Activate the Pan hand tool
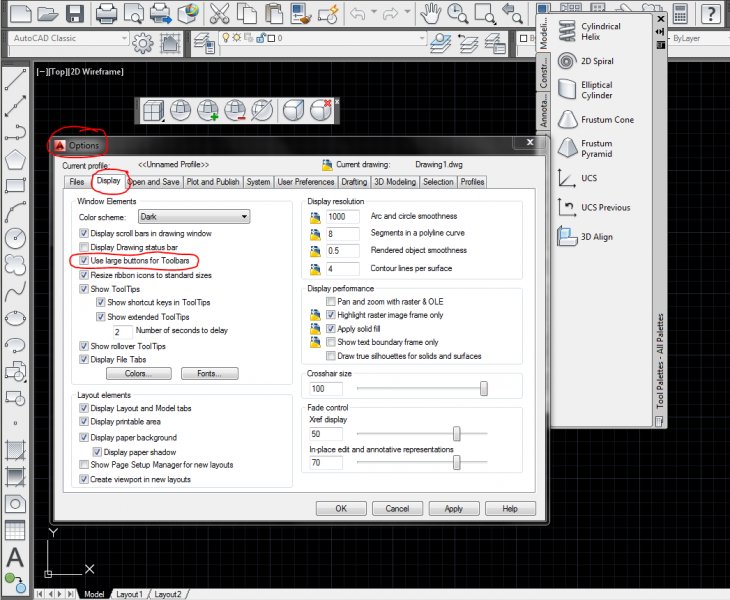 coord(430,14)
